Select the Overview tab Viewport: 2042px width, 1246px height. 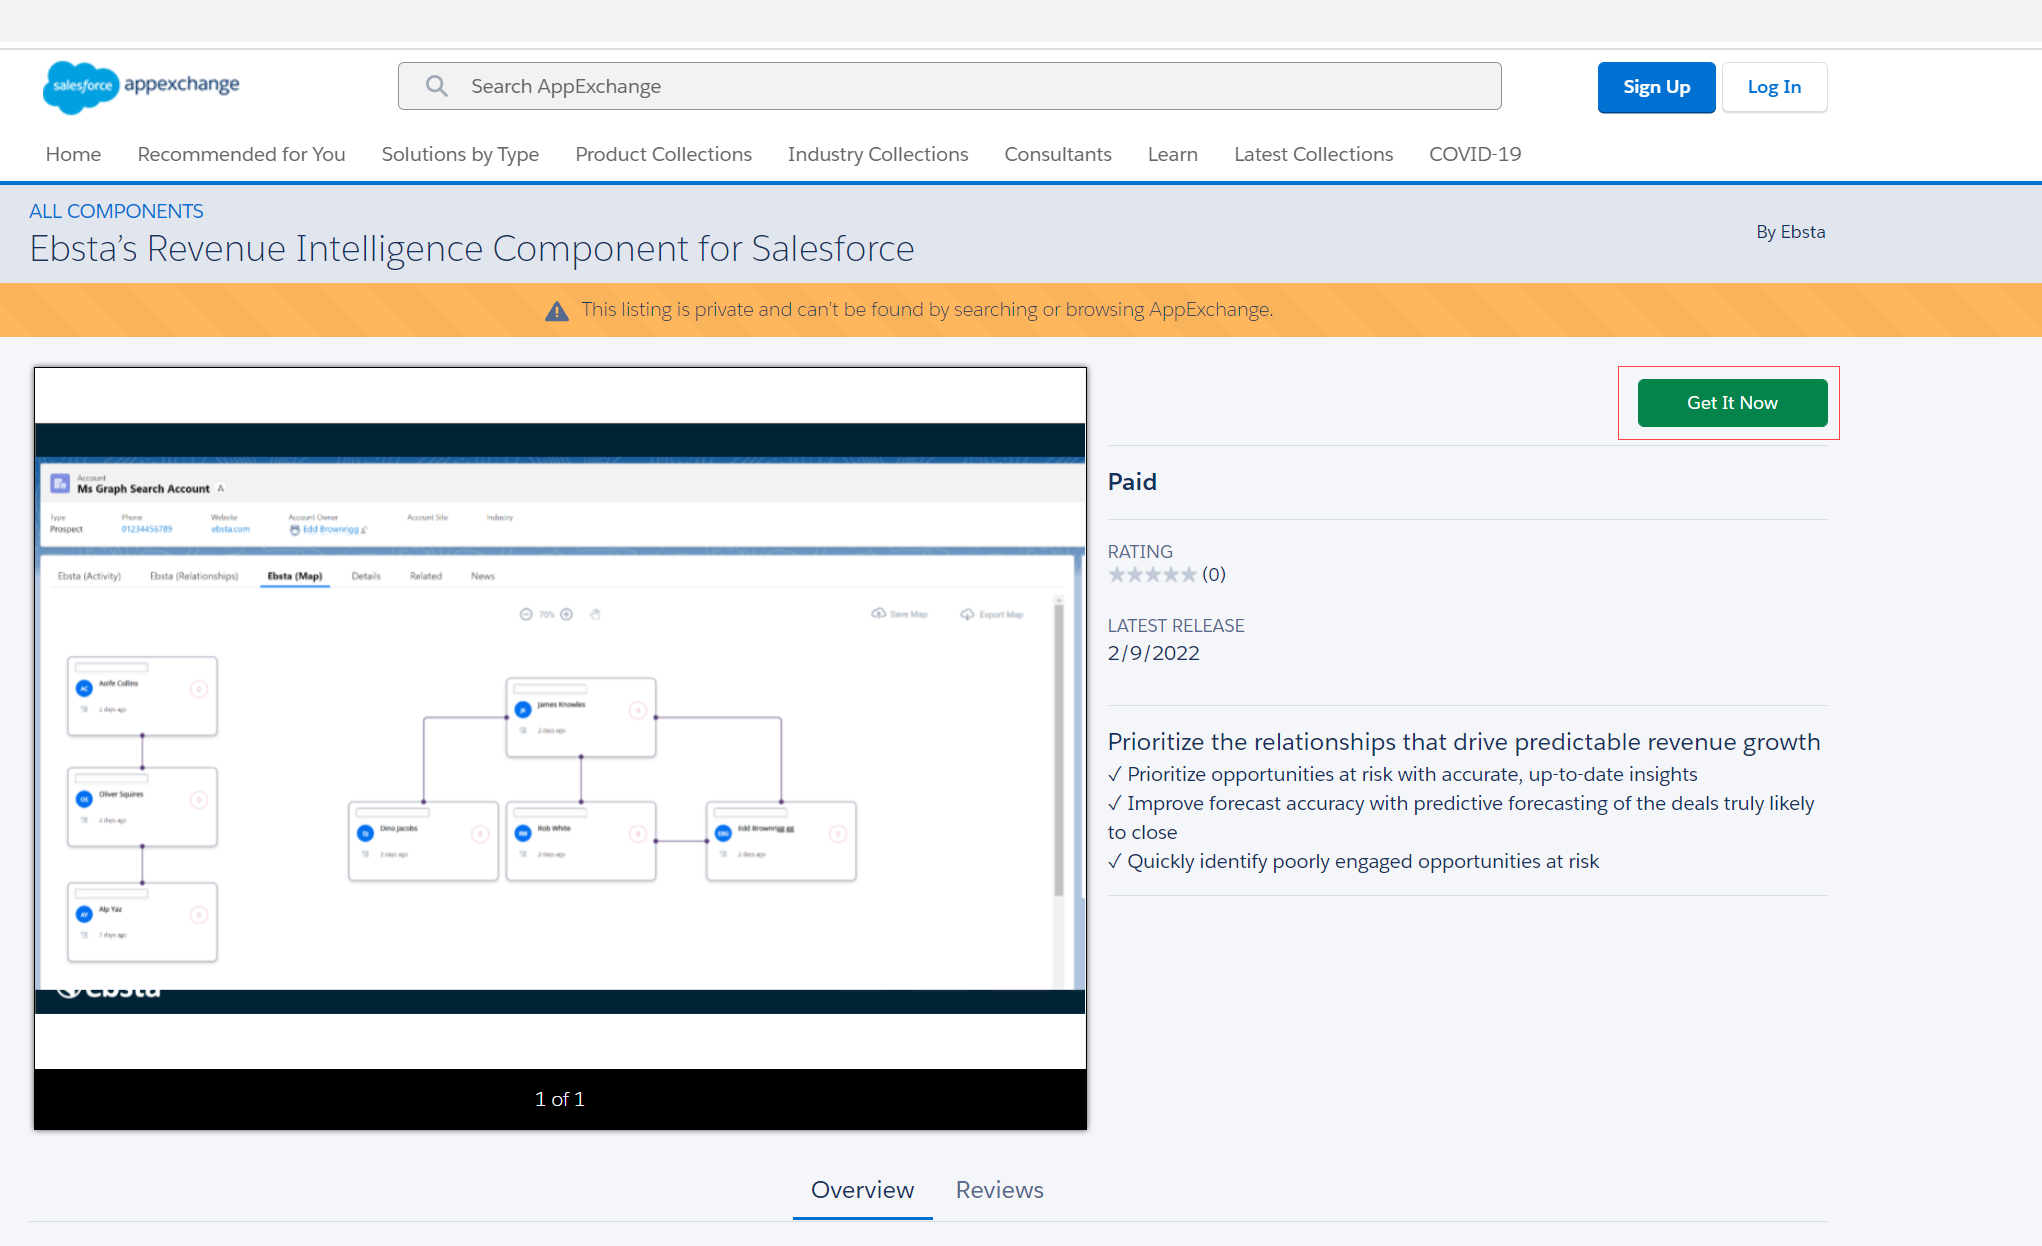[862, 1190]
